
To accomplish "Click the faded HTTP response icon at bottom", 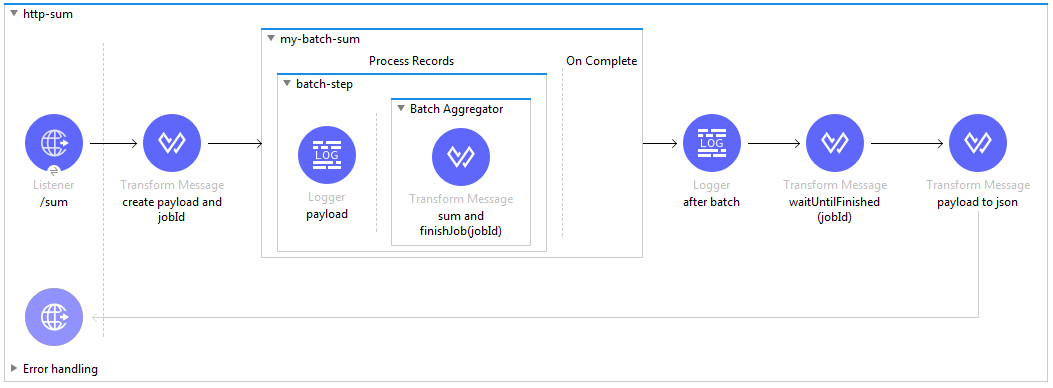I will (54, 317).
